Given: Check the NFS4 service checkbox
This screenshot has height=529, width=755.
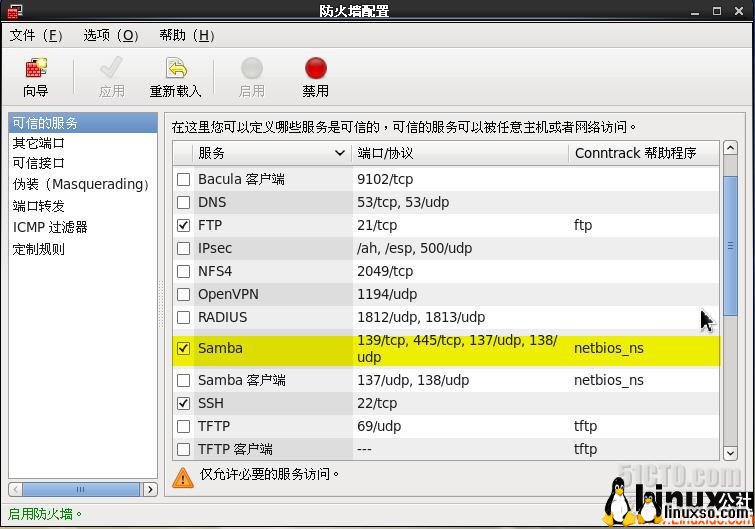Looking at the screenshot, I should (x=183, y=271).
